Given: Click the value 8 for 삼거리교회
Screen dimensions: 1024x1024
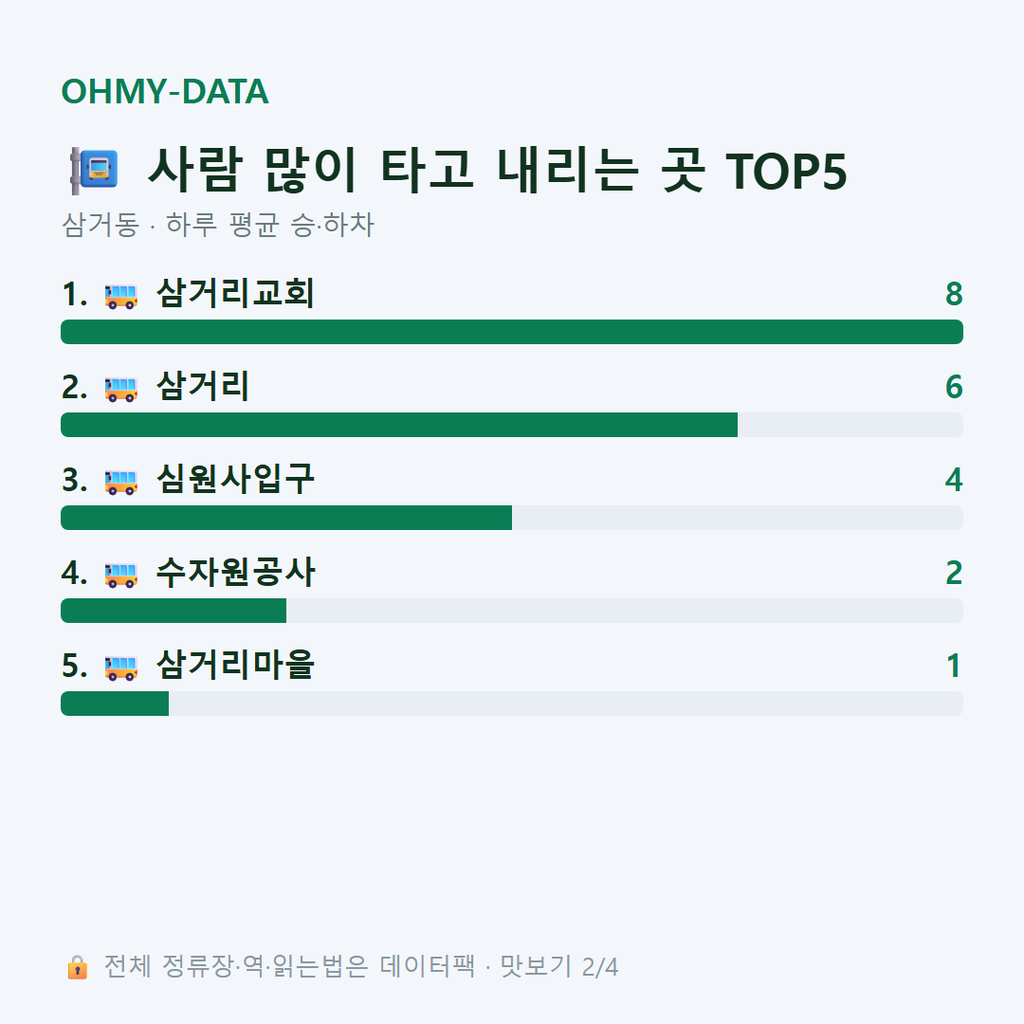Looking at the screenshot, I should [954, 294].
